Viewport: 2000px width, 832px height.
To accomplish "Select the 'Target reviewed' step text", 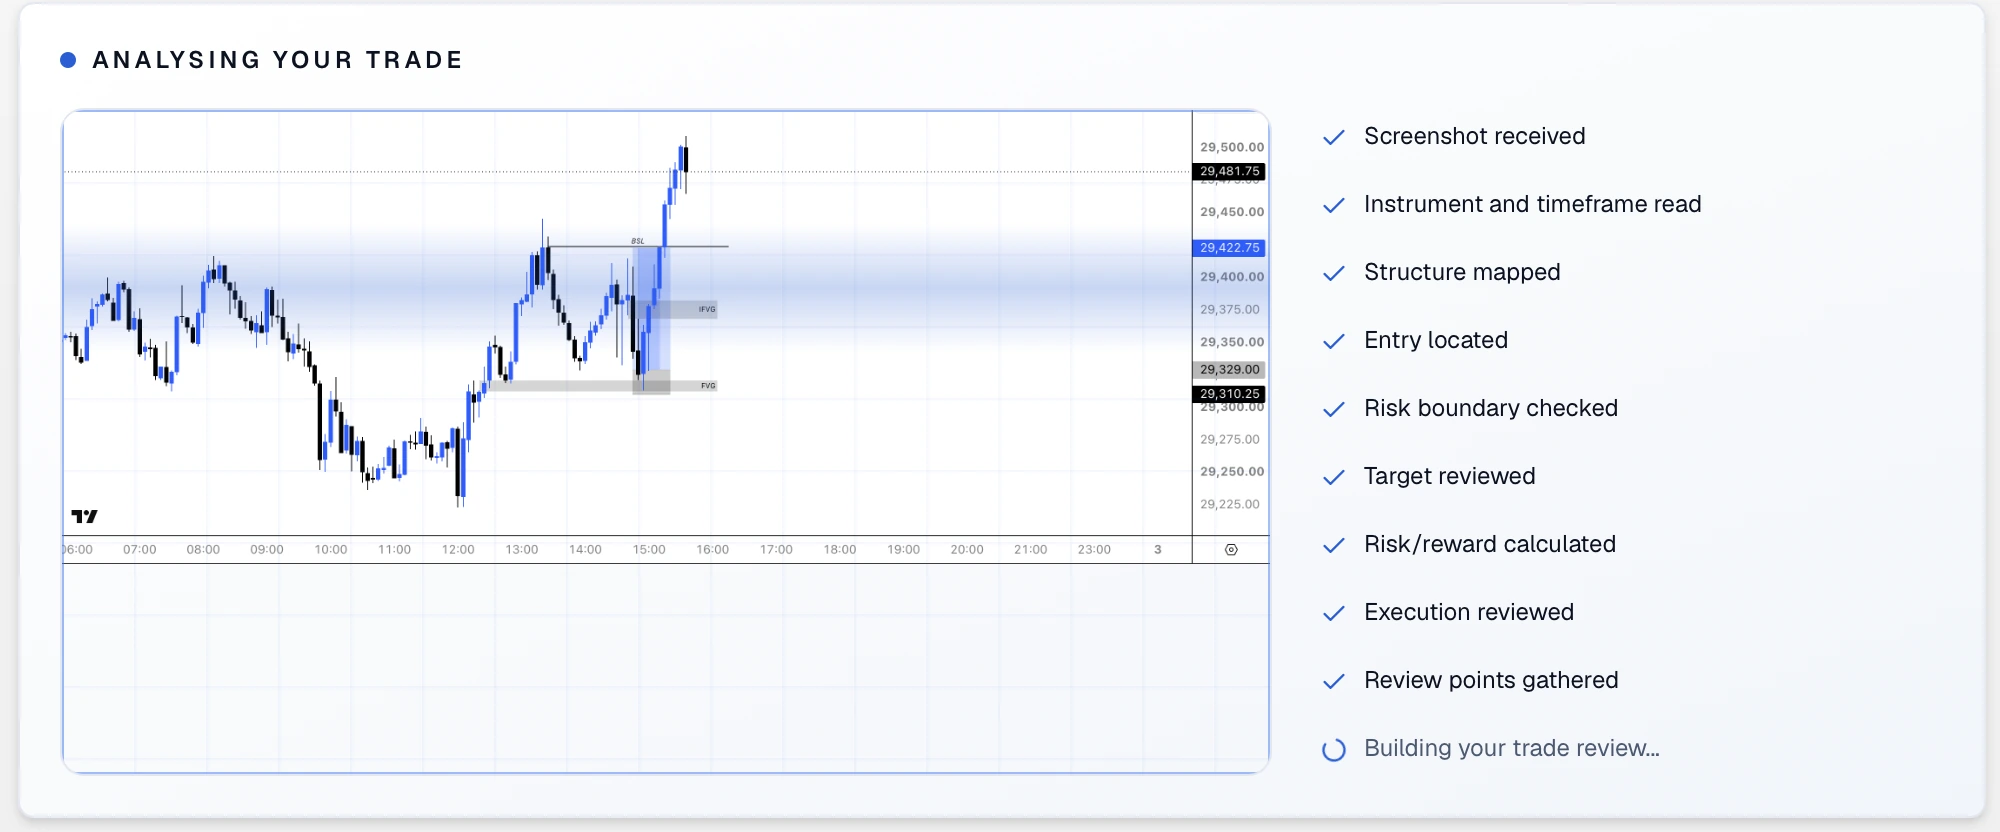I will [1449, 476].
